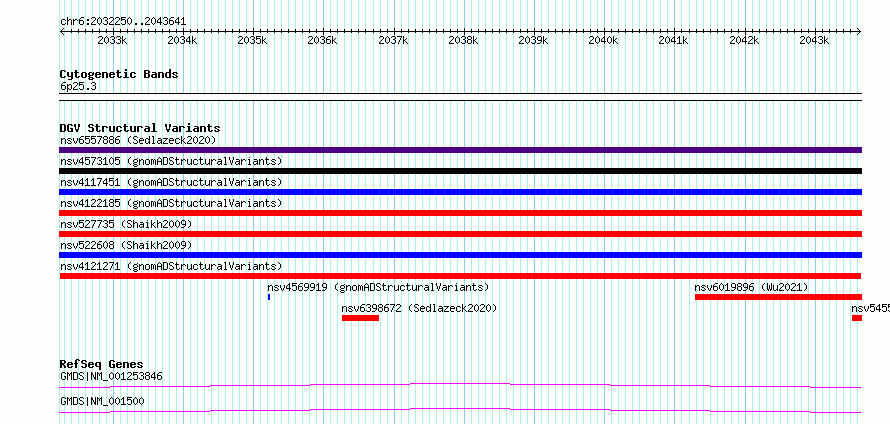This screenshot has height=424, width=890.
Task: Select the blue nsv522608 Shaikh2009 bar
Action: 460,255
